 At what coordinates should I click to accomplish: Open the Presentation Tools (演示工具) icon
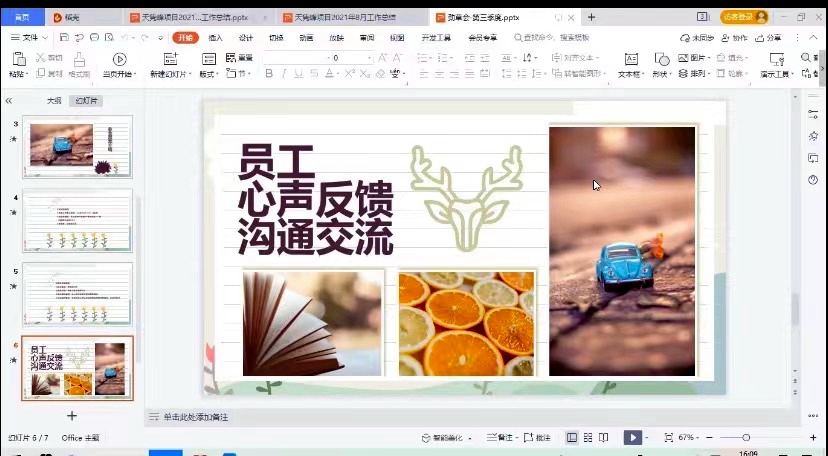775,60
